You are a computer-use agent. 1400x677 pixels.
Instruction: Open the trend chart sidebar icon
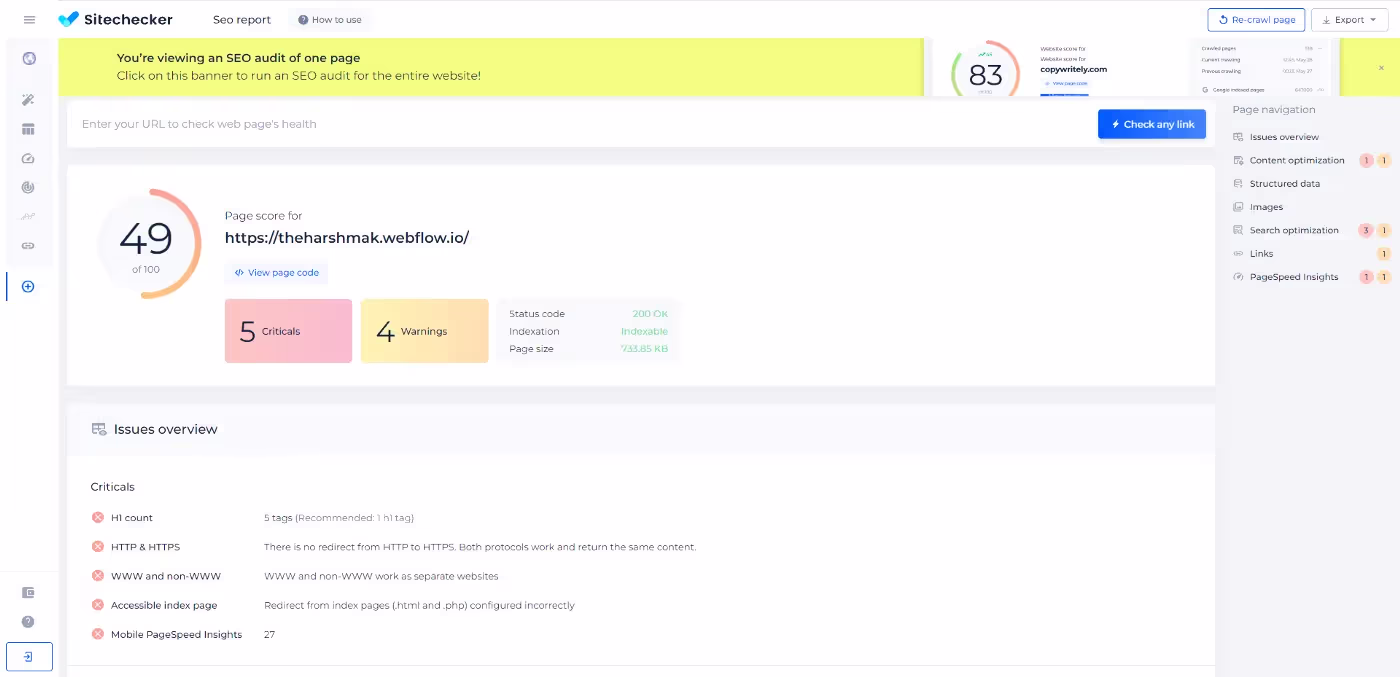click(28, 216)
